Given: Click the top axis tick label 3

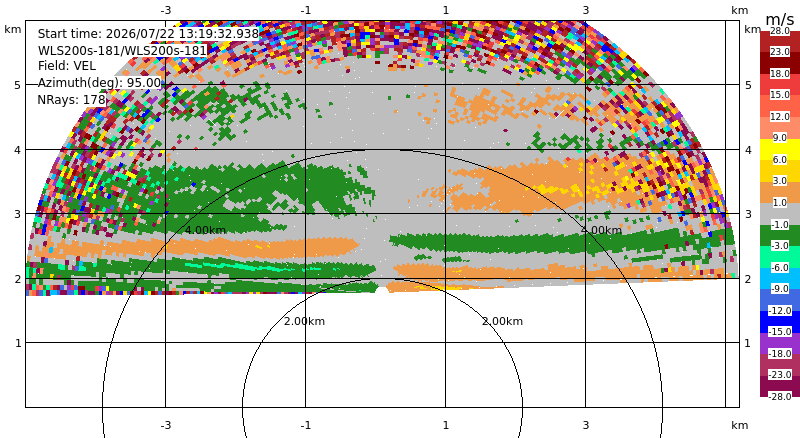Looking at the screenshot, I should point(586,10).
